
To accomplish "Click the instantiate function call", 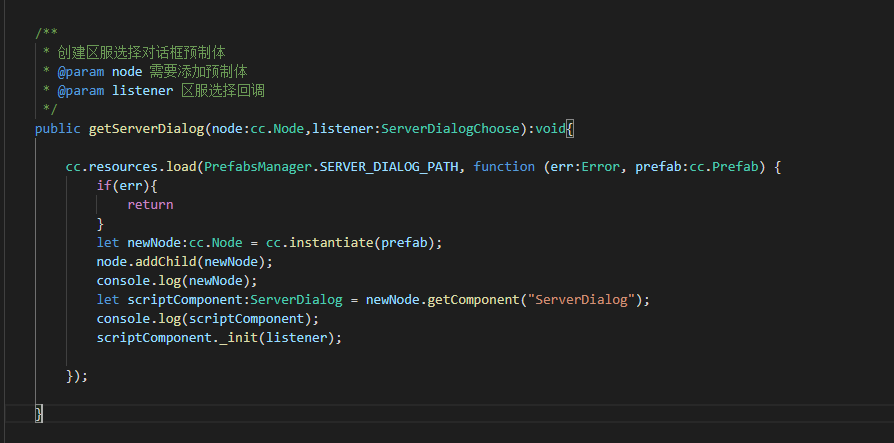I will point(331,242).
